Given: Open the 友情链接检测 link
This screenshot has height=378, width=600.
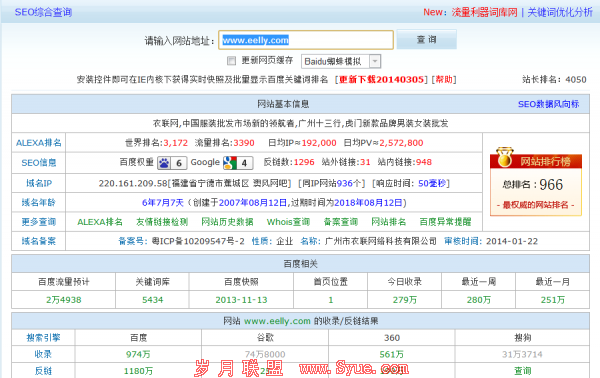Looking at the screenshot, I should 162,222.
